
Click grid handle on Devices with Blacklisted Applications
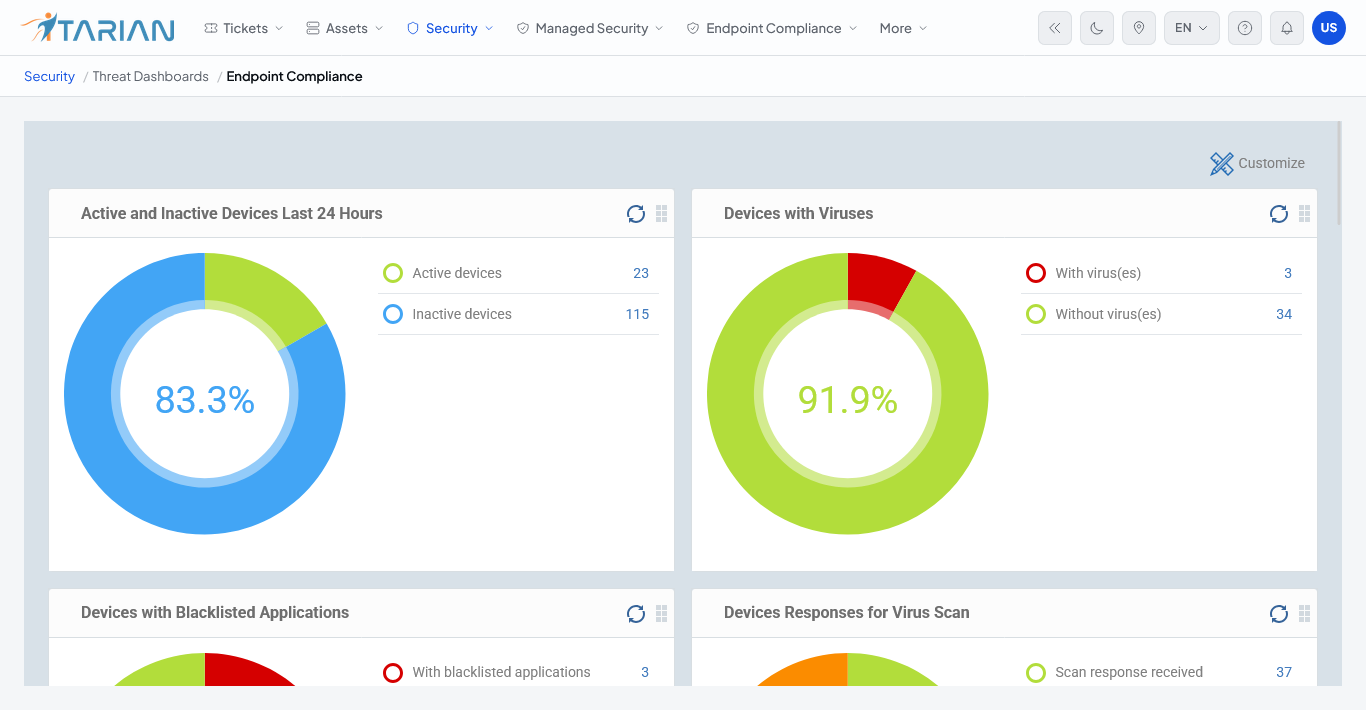pos(661,613)
